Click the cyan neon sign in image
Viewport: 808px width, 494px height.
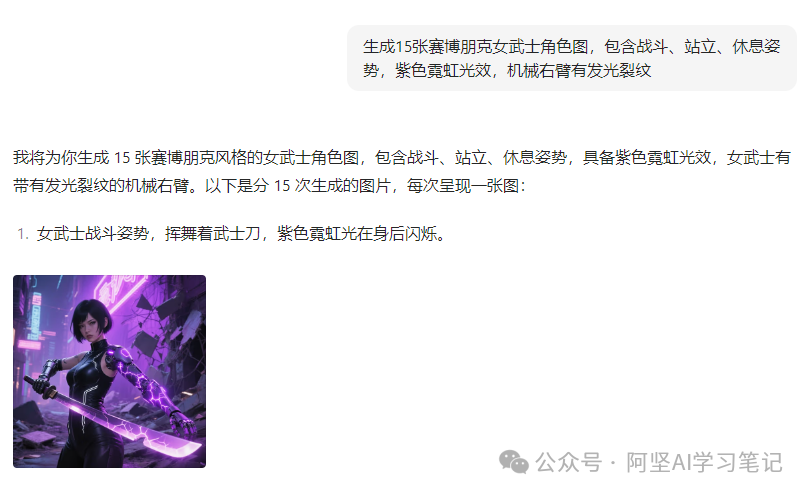click(x=37, y=314)
